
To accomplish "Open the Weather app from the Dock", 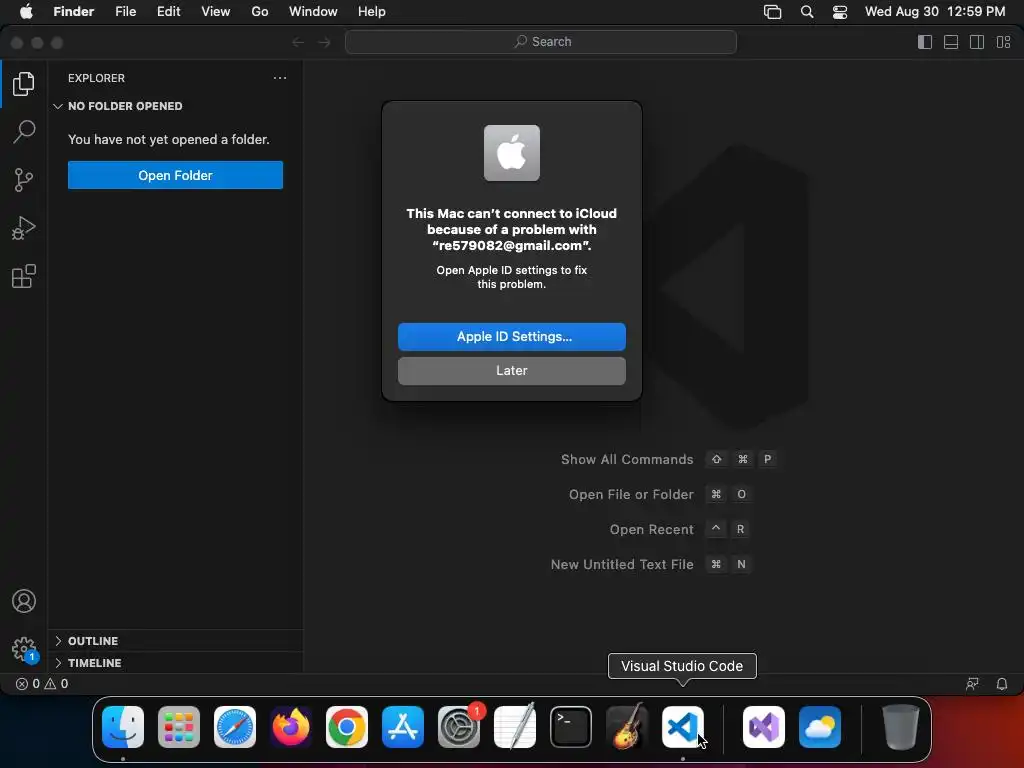I will (x=820, y=727).
